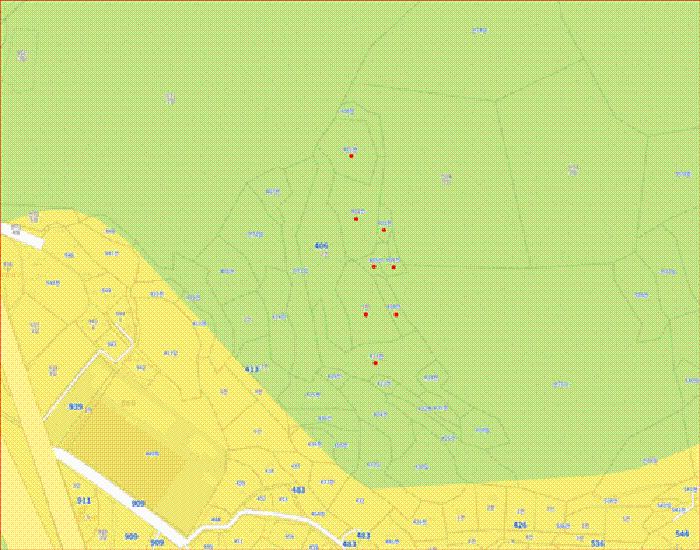Select the bold parcel label 466
The height and width of the screenshot is (550, 700).
321,246
